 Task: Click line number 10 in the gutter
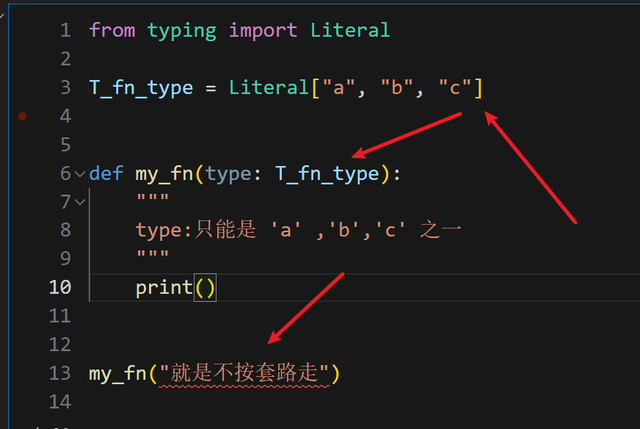pos(60,287)
